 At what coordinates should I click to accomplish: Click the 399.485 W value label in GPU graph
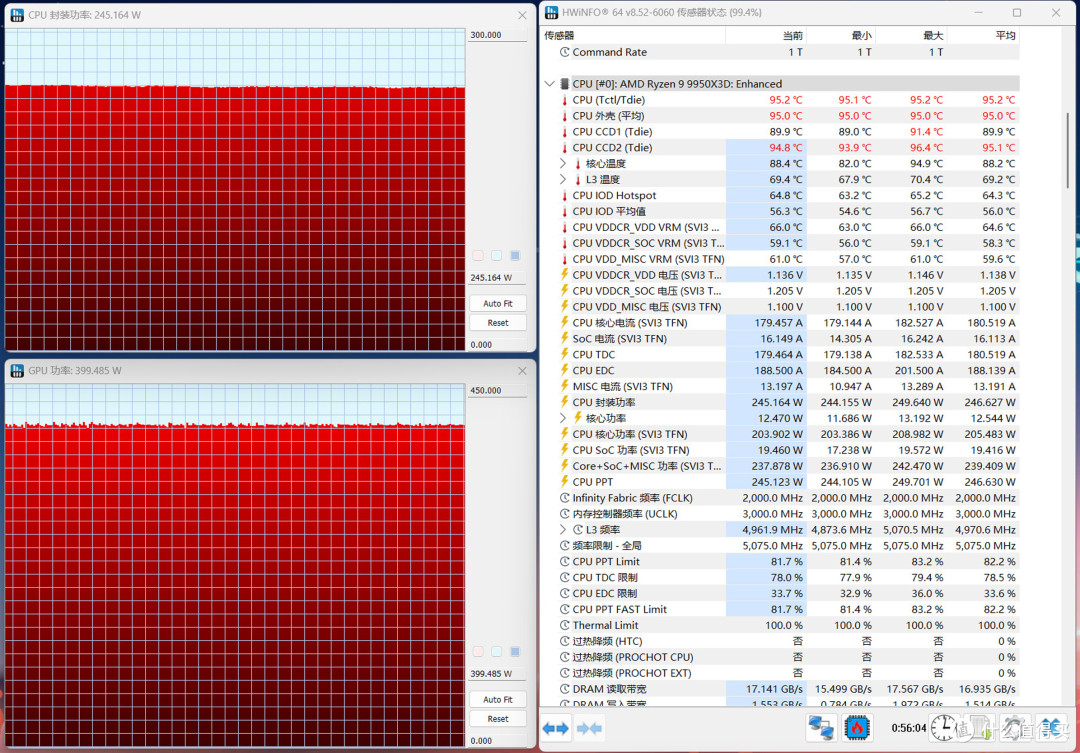[x=497, y=674]
